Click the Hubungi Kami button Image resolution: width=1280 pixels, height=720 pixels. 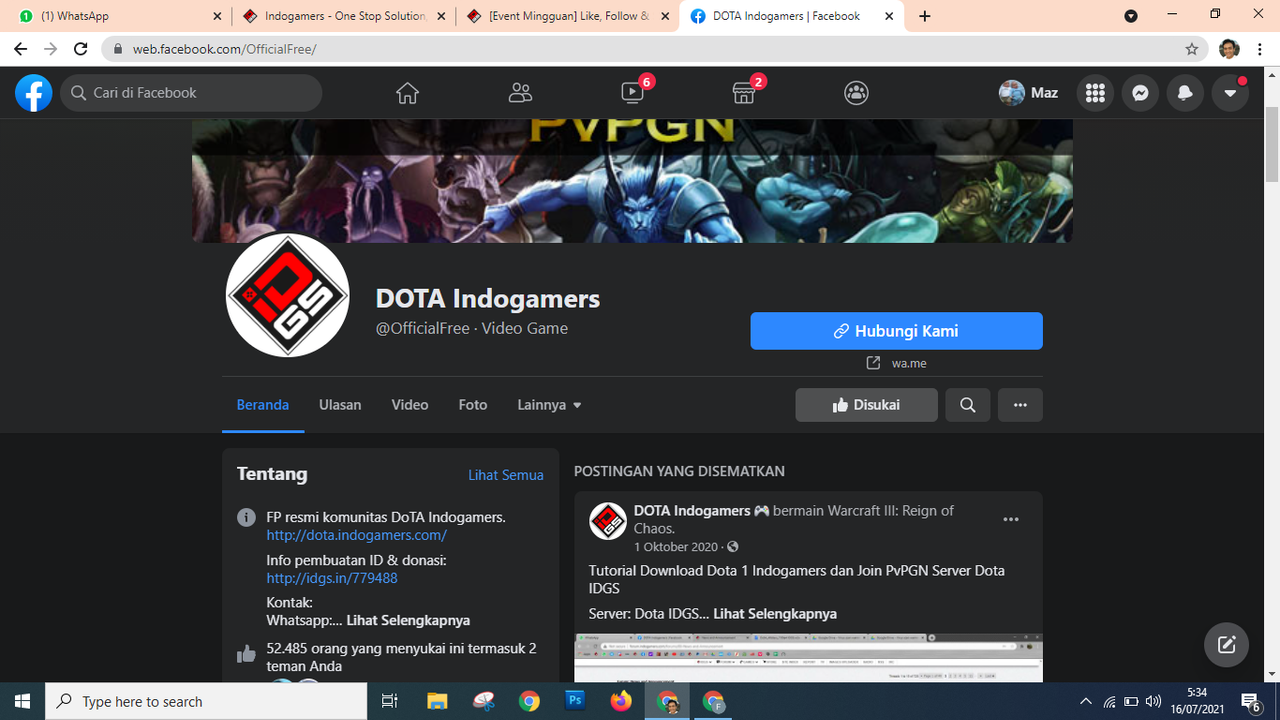896,331
